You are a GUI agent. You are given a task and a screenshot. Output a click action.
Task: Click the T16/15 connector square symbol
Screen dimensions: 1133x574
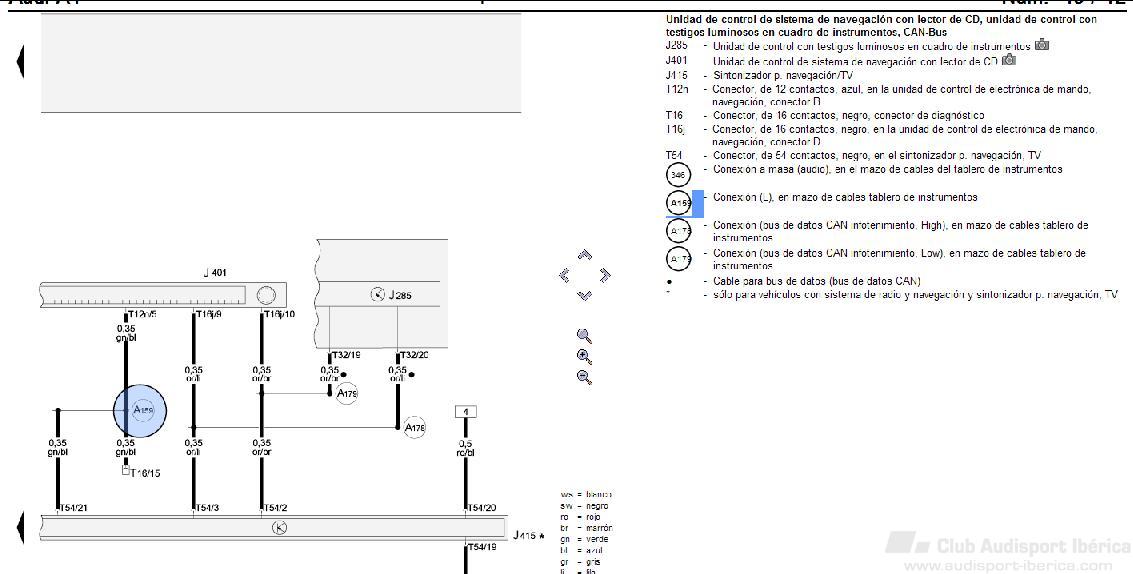pyautogui.click(x=126, y=471)
